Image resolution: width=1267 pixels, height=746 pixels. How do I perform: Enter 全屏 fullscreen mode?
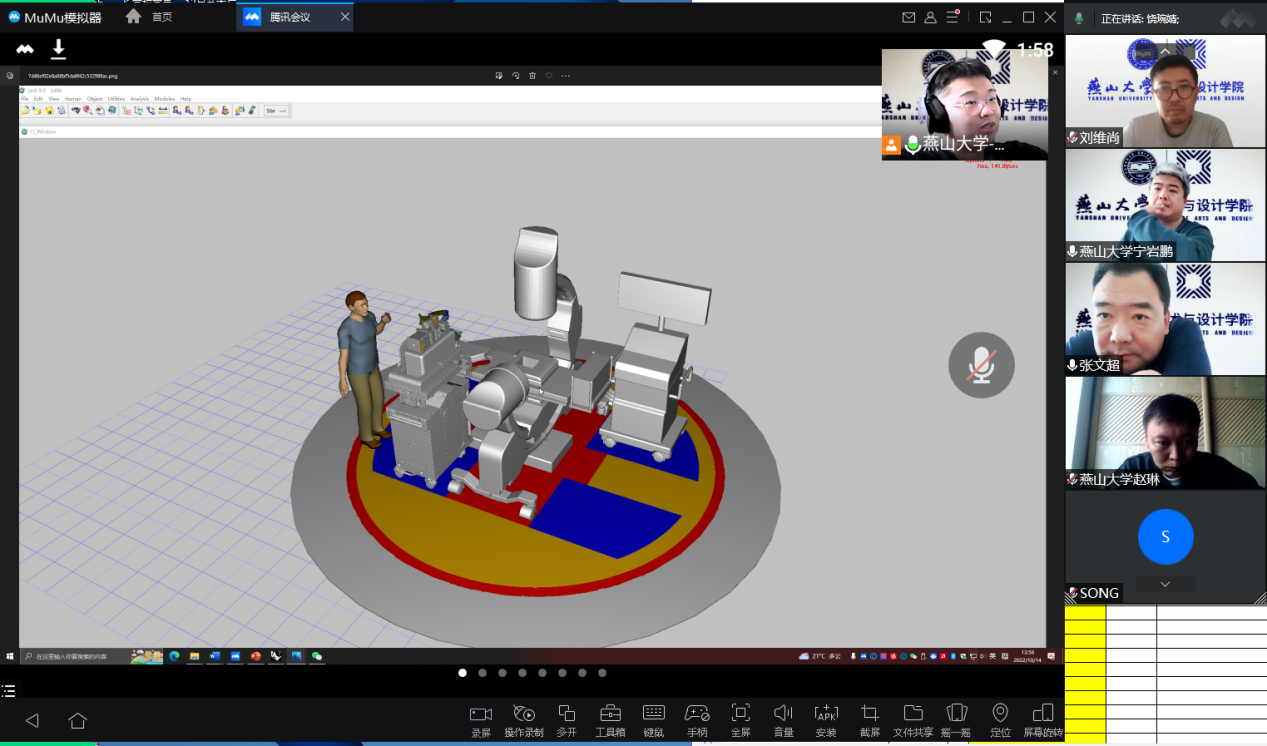[x=740, y=714]
